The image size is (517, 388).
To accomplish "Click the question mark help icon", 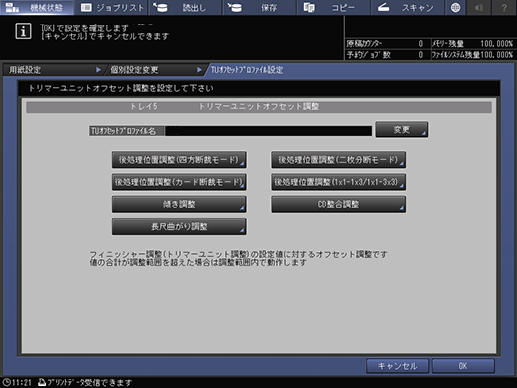I will 504,7.
